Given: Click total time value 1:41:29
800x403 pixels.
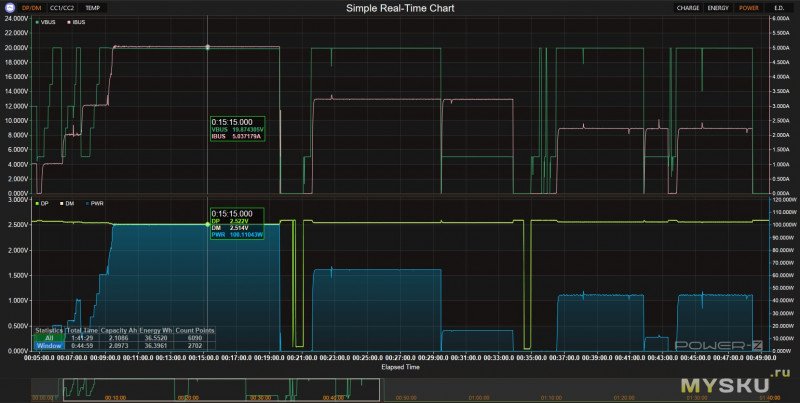Looking at the screenshot, I should (82, 338).
